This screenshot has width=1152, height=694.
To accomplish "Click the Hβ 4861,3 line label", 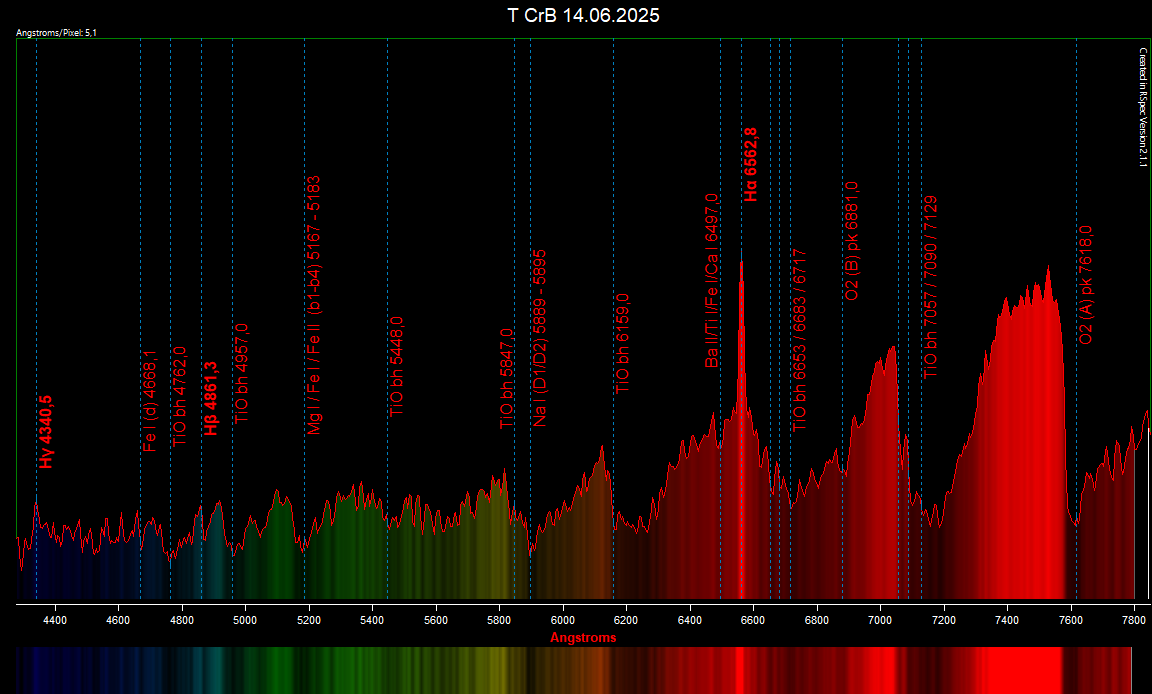I will pos(211,399).
